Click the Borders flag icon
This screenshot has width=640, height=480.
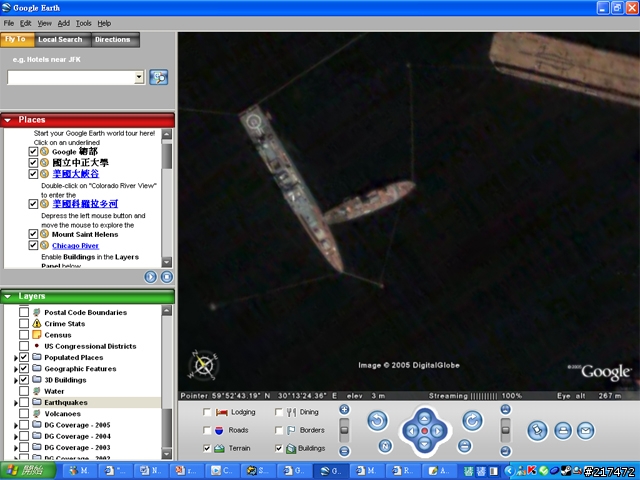pyautogui.click(x=291, y=430)
